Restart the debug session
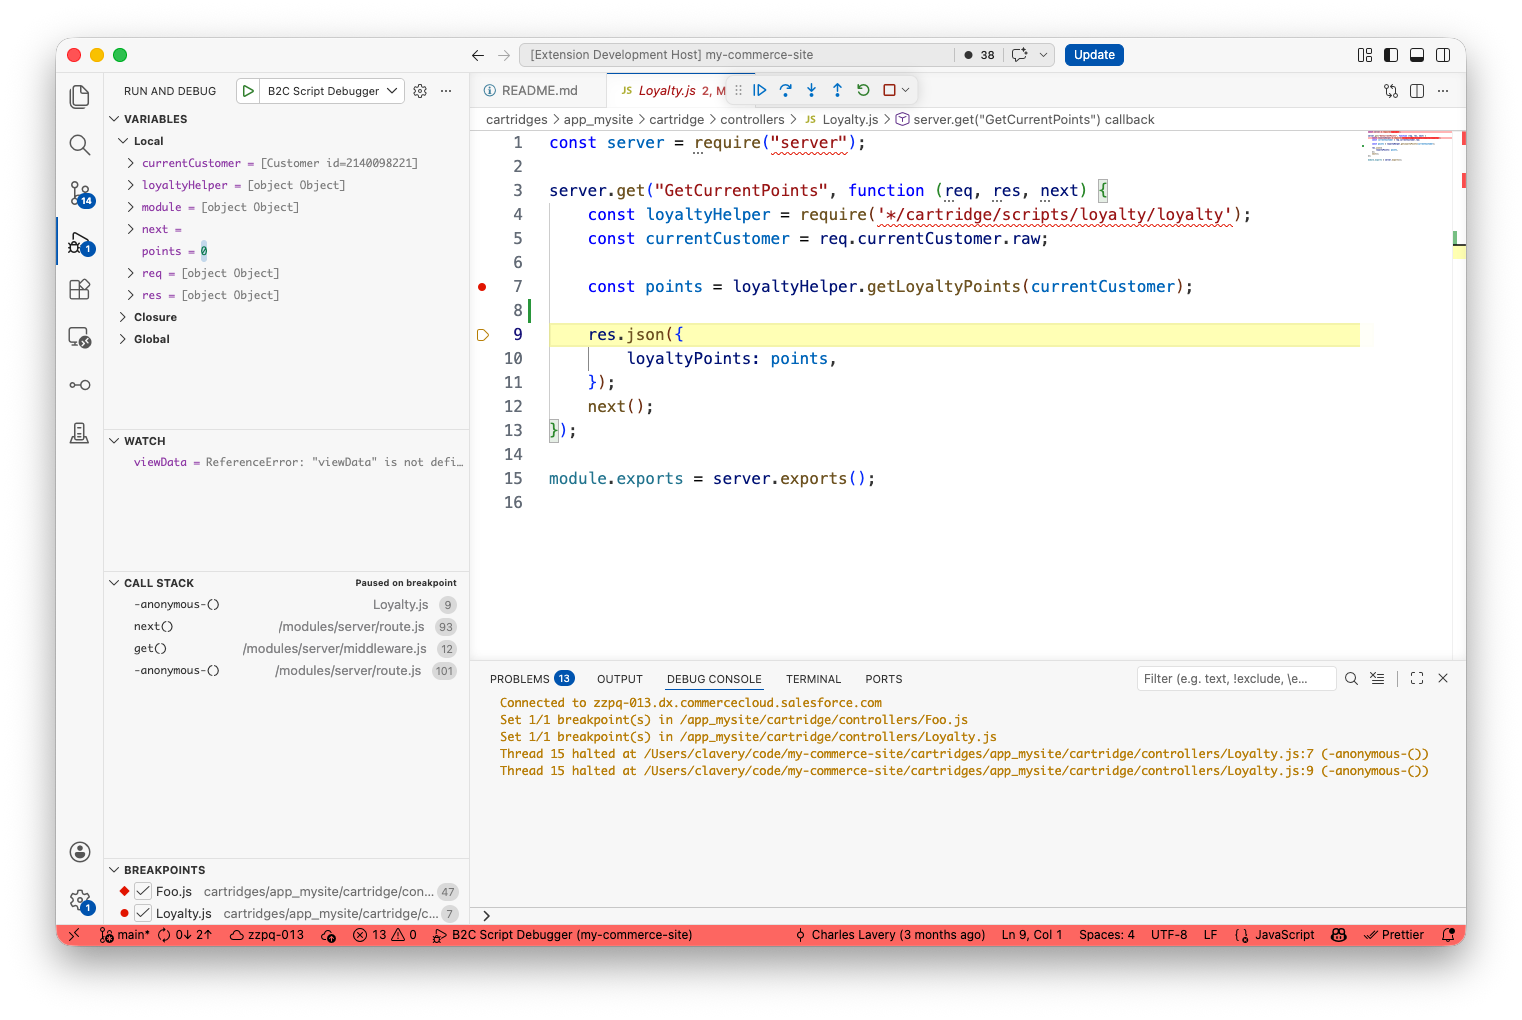 point(864,90)
